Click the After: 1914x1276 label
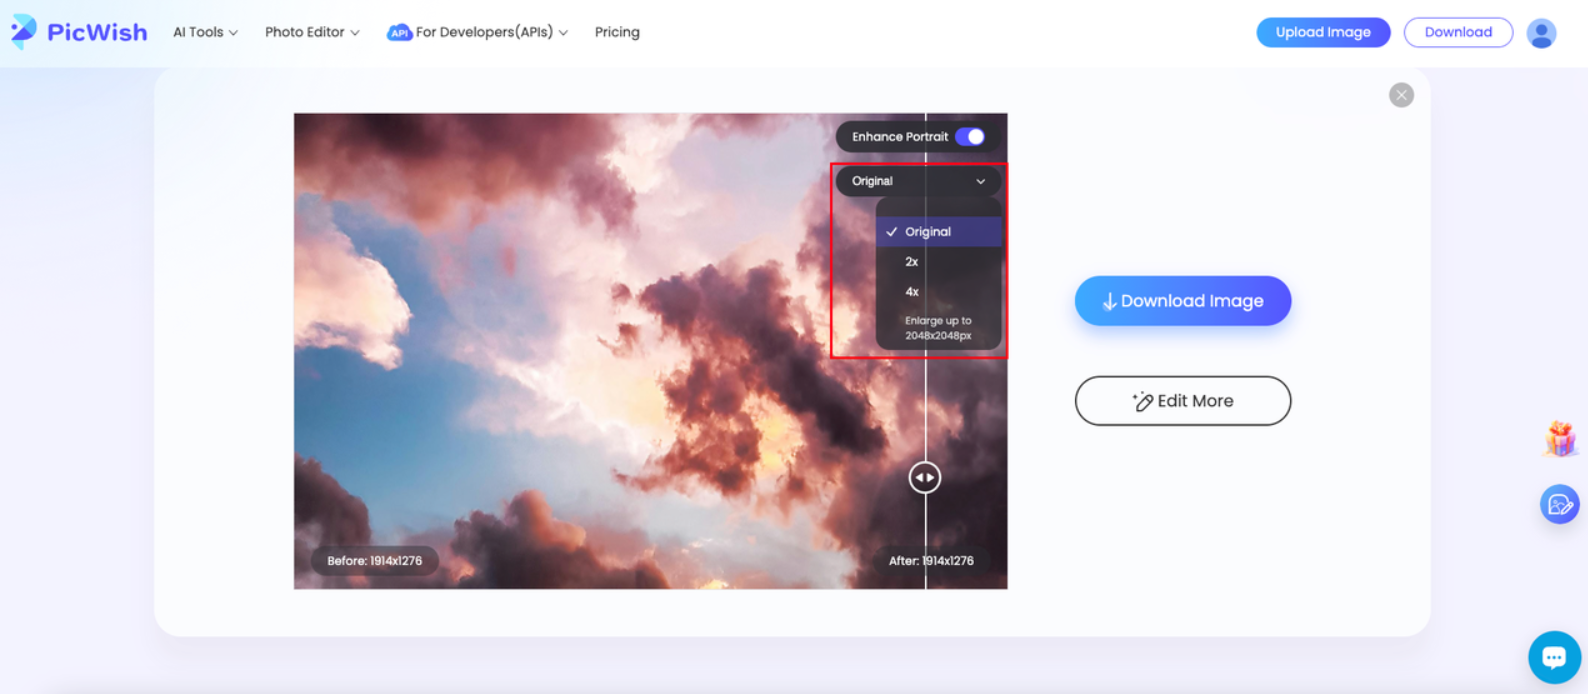This screenshot has height=694, width=1588. pyautogui.click(x=931, y=561)
